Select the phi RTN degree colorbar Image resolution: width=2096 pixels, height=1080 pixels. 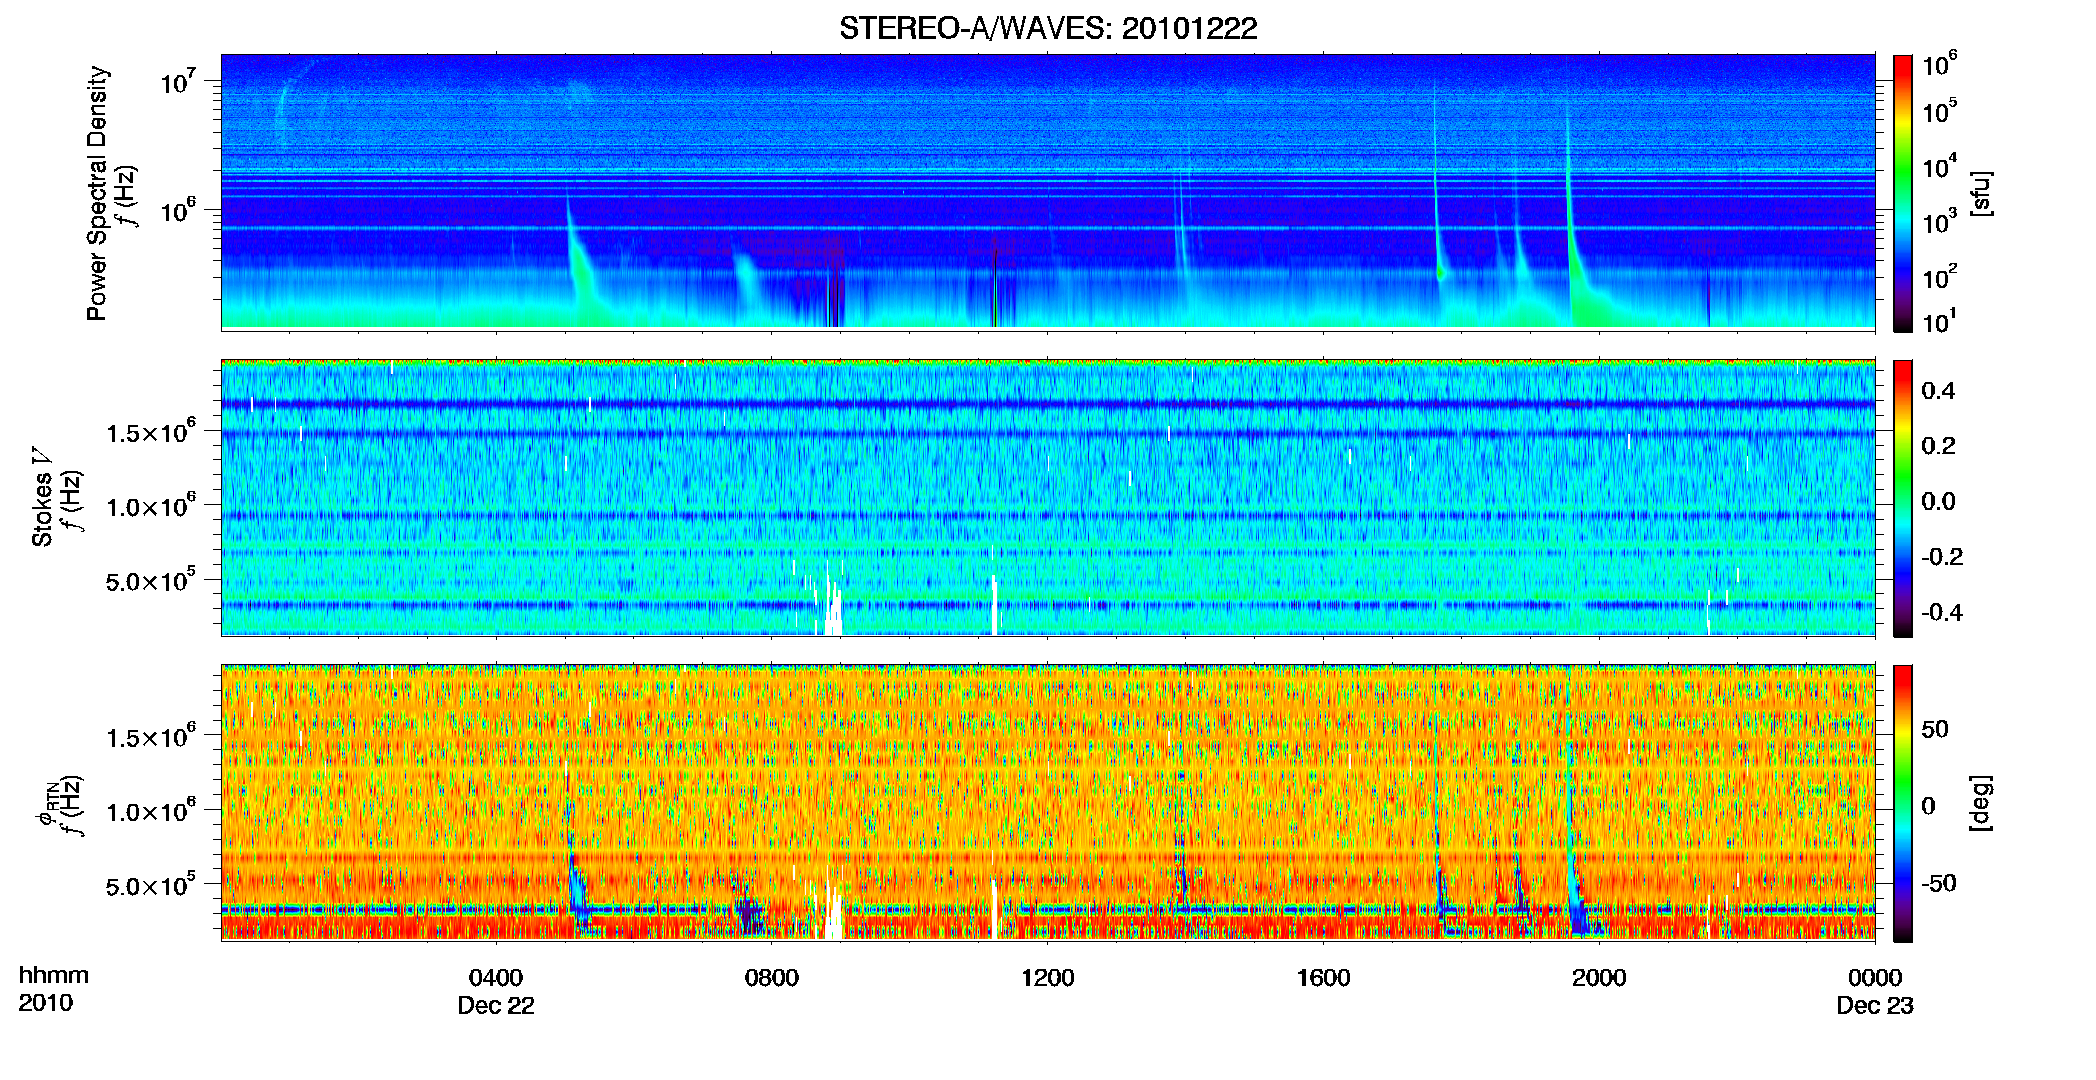pyautogui.click(x=1902, y=803)
